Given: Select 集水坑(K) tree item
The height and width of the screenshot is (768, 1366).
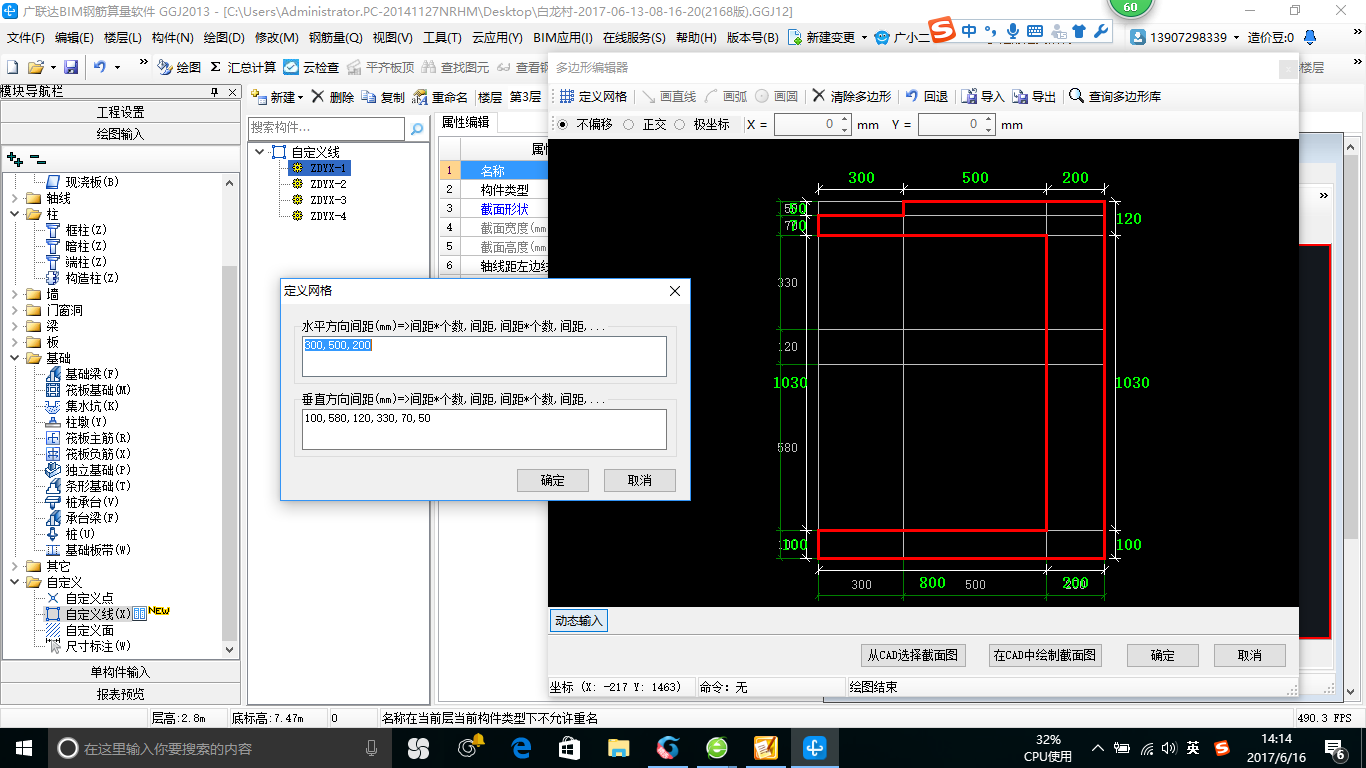Looking at the screenshot, I should pos(92,406).
